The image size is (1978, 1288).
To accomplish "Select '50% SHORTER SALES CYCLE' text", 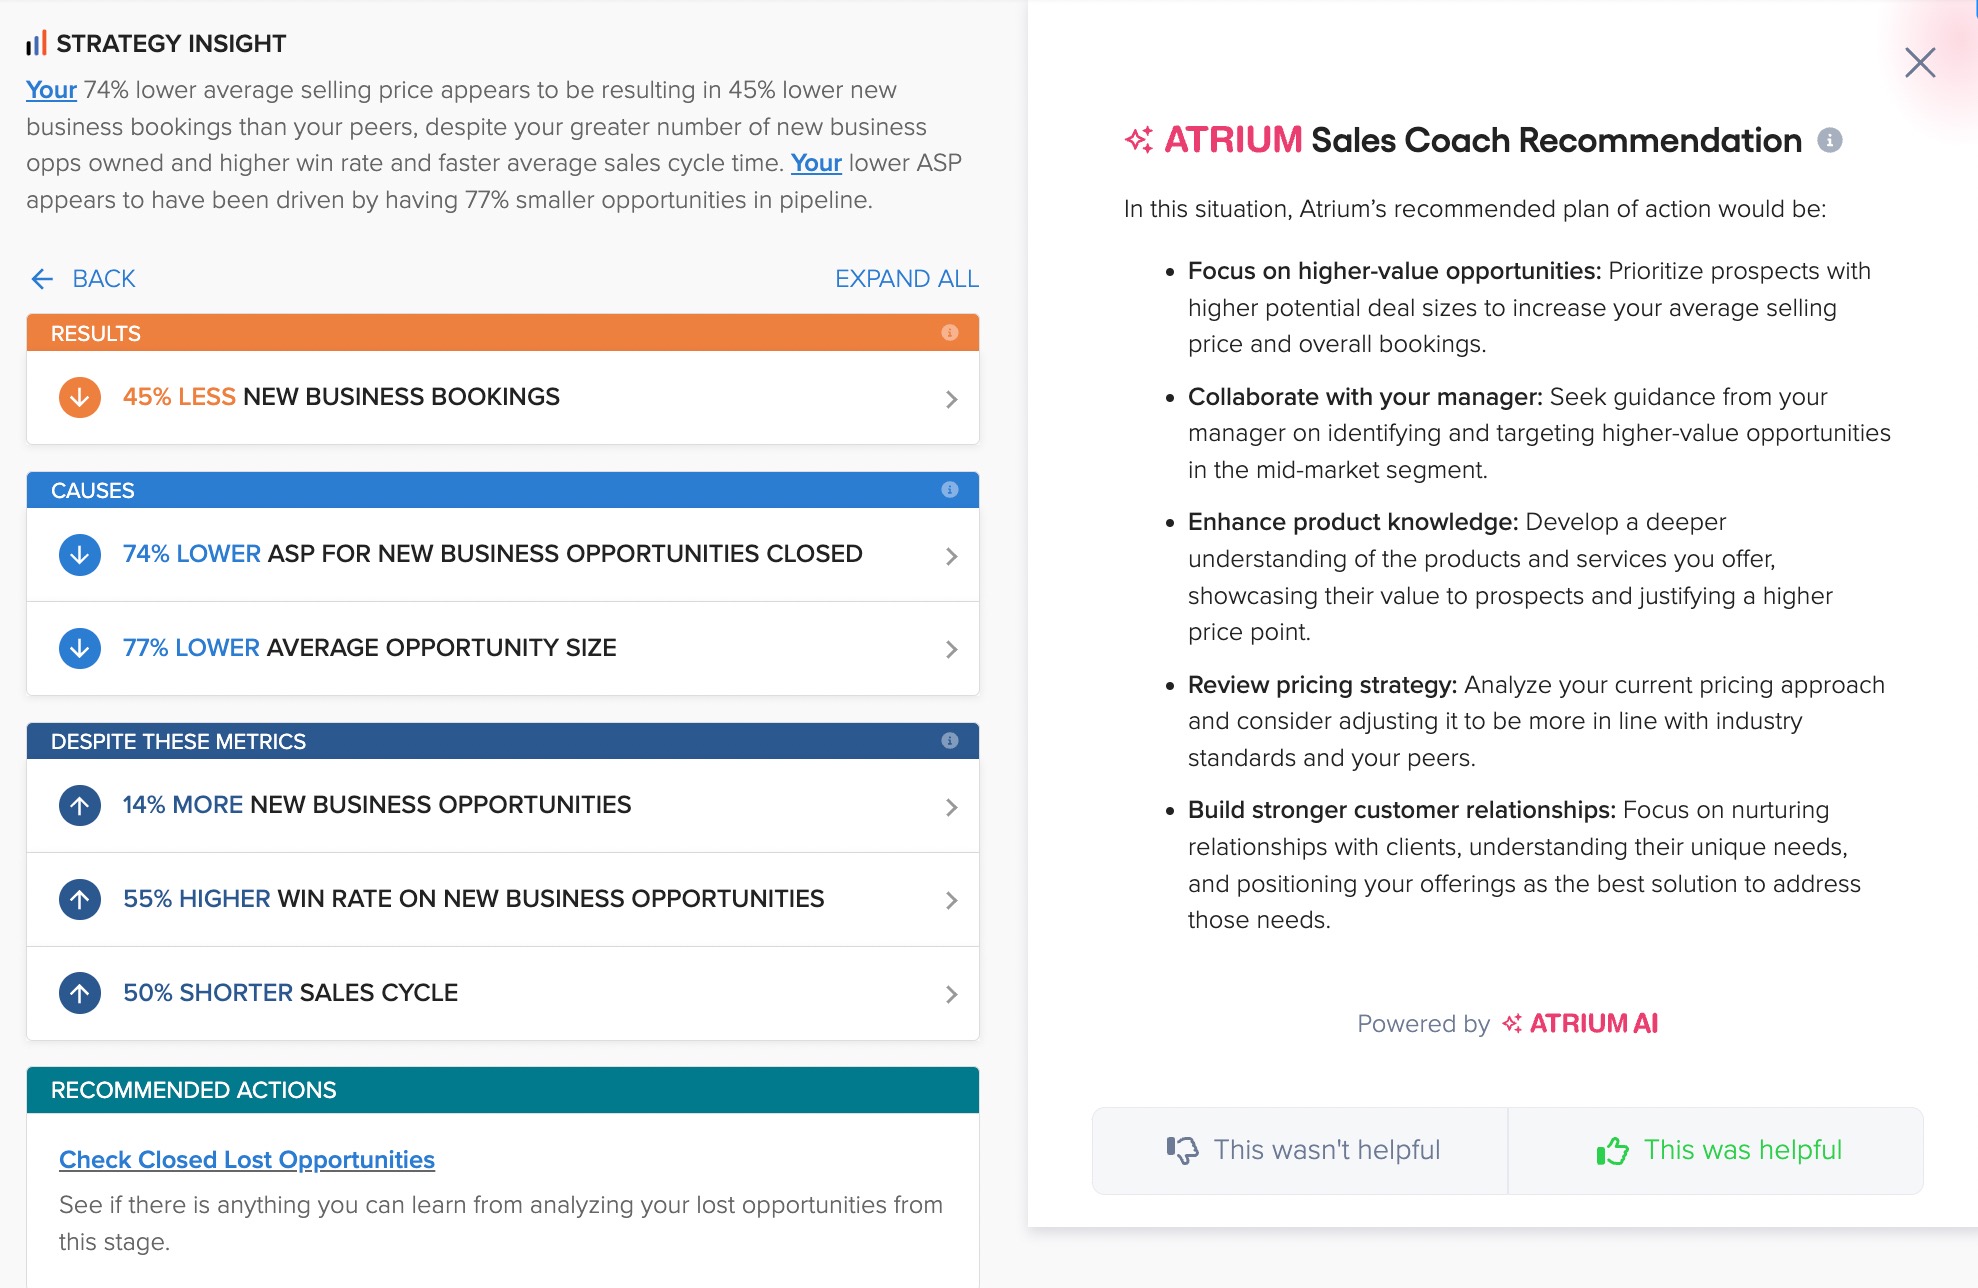I will point(290,993).
